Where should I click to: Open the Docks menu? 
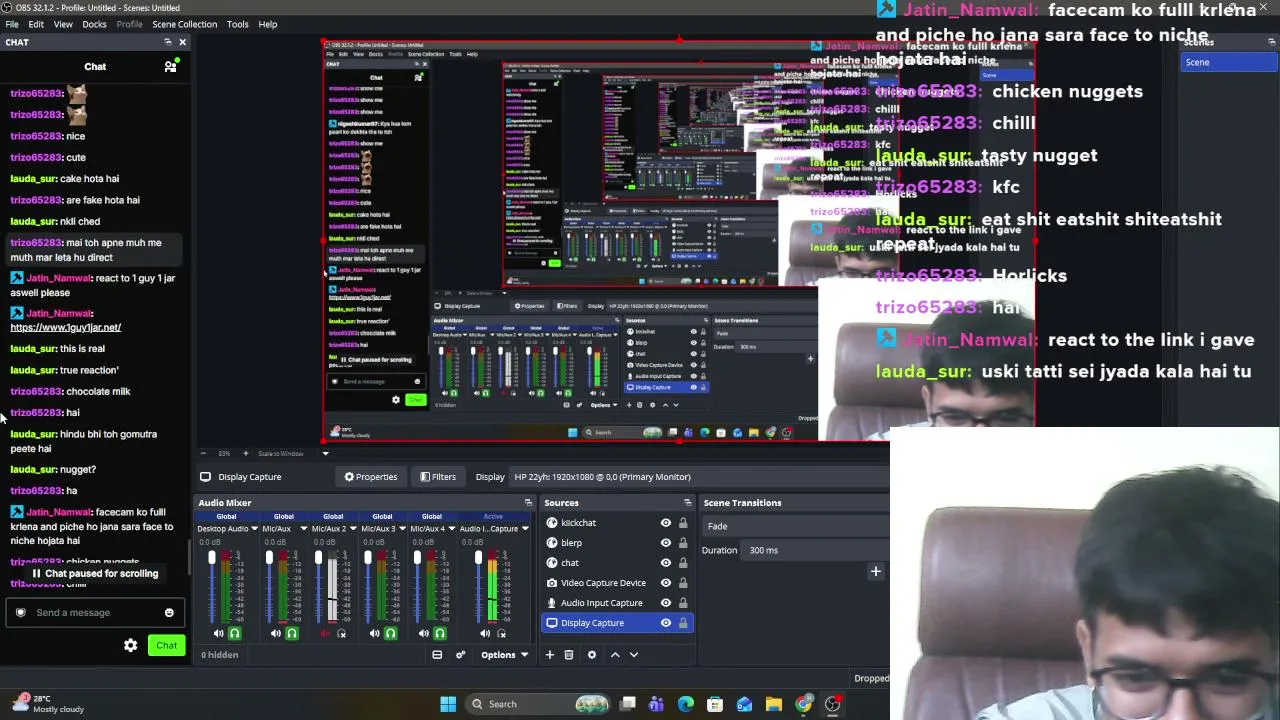pos(94,24)
